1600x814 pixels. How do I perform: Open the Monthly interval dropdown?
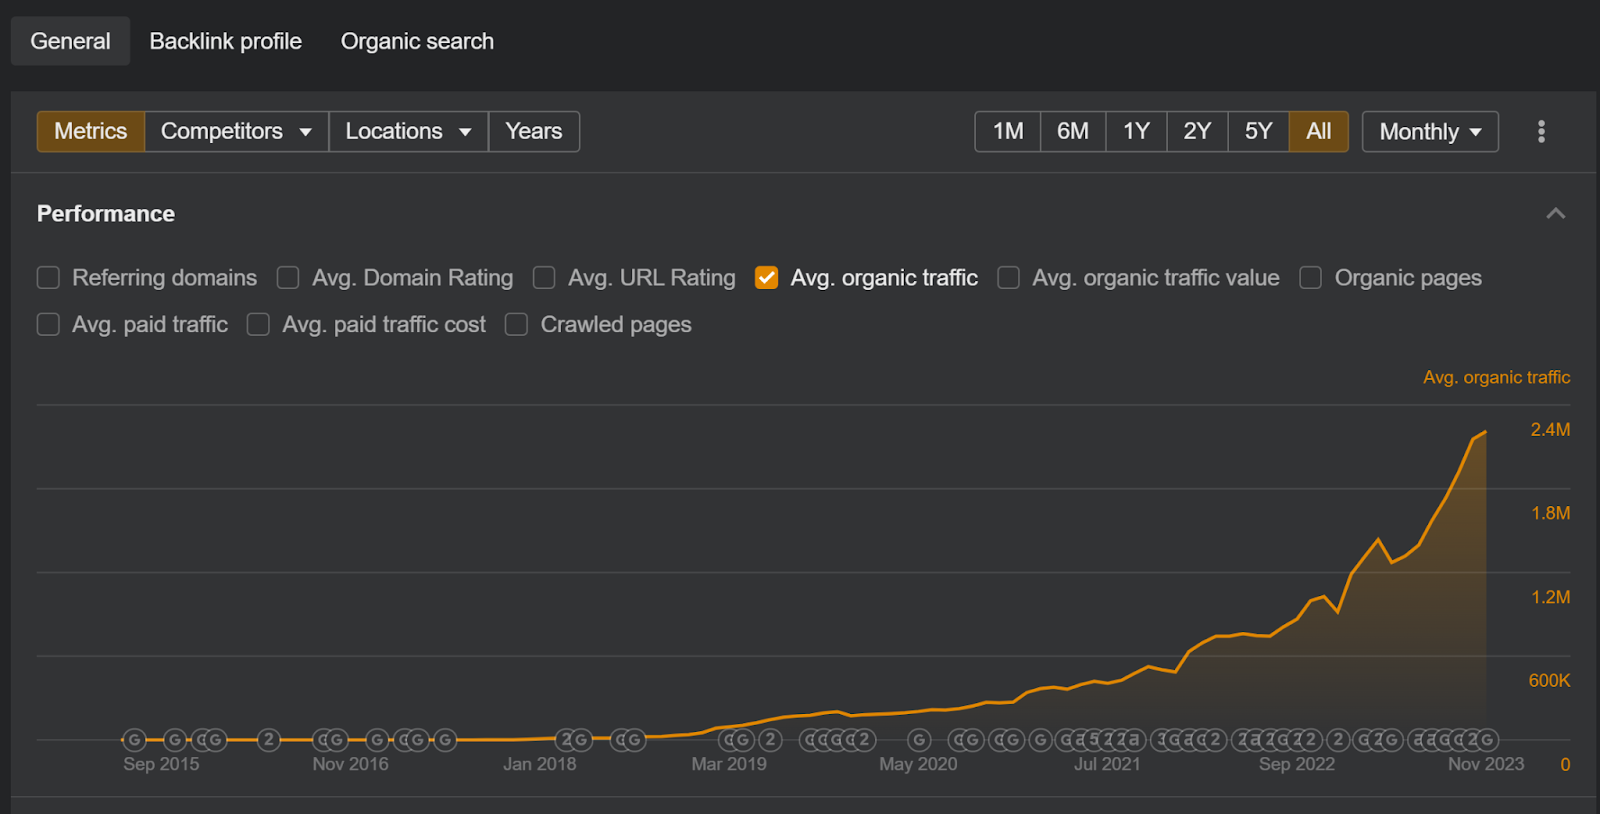tap(1429, 132)
